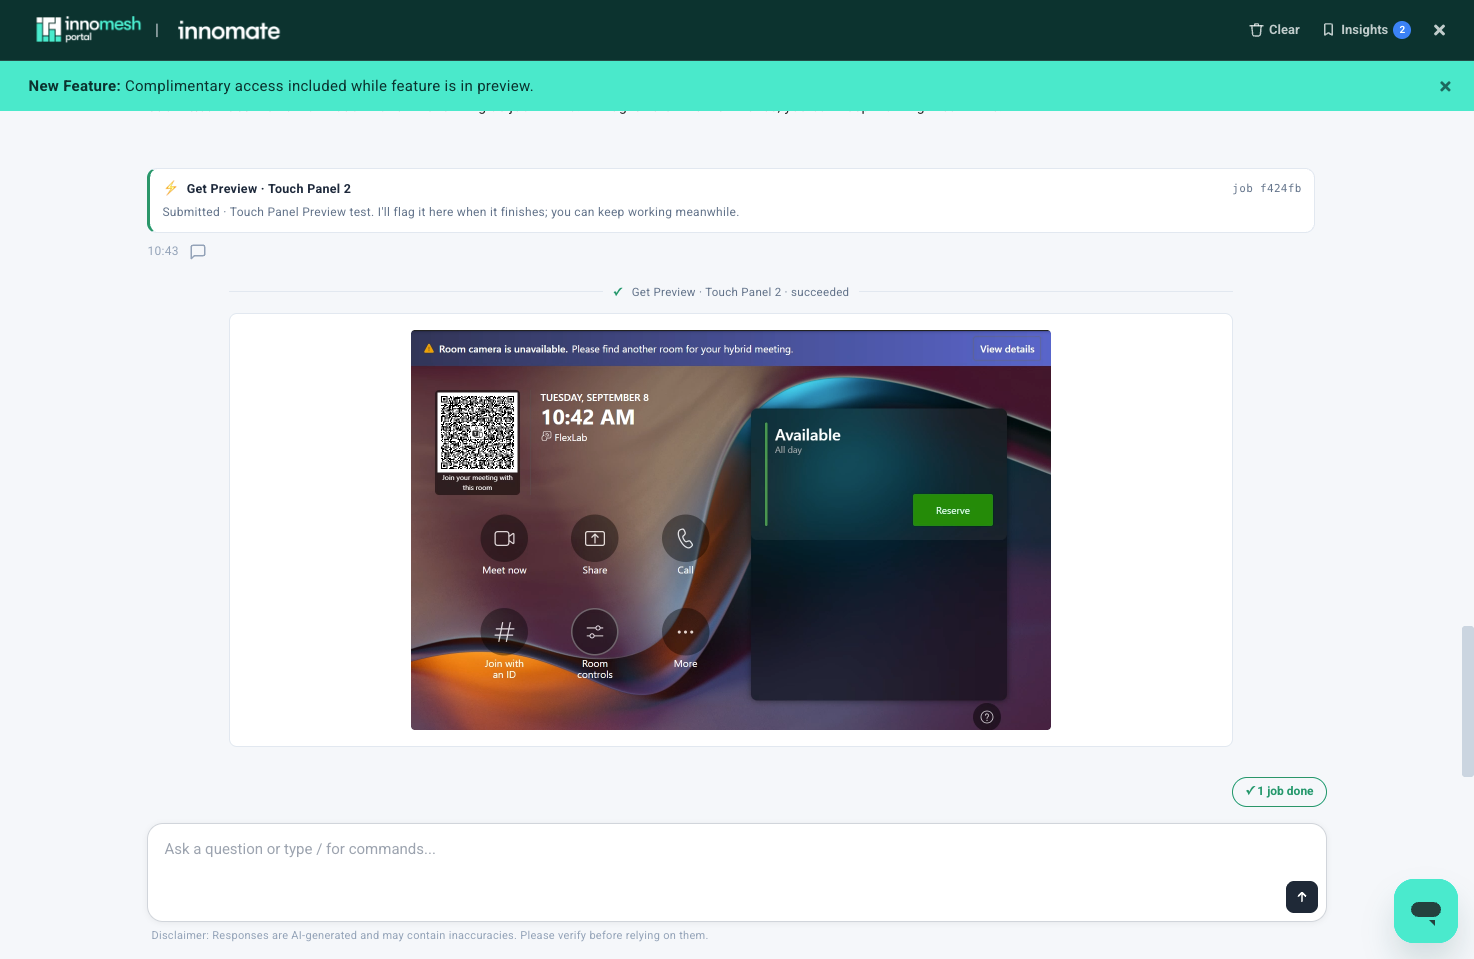Tap Join with an ID hash icon

tap(504, 632)
